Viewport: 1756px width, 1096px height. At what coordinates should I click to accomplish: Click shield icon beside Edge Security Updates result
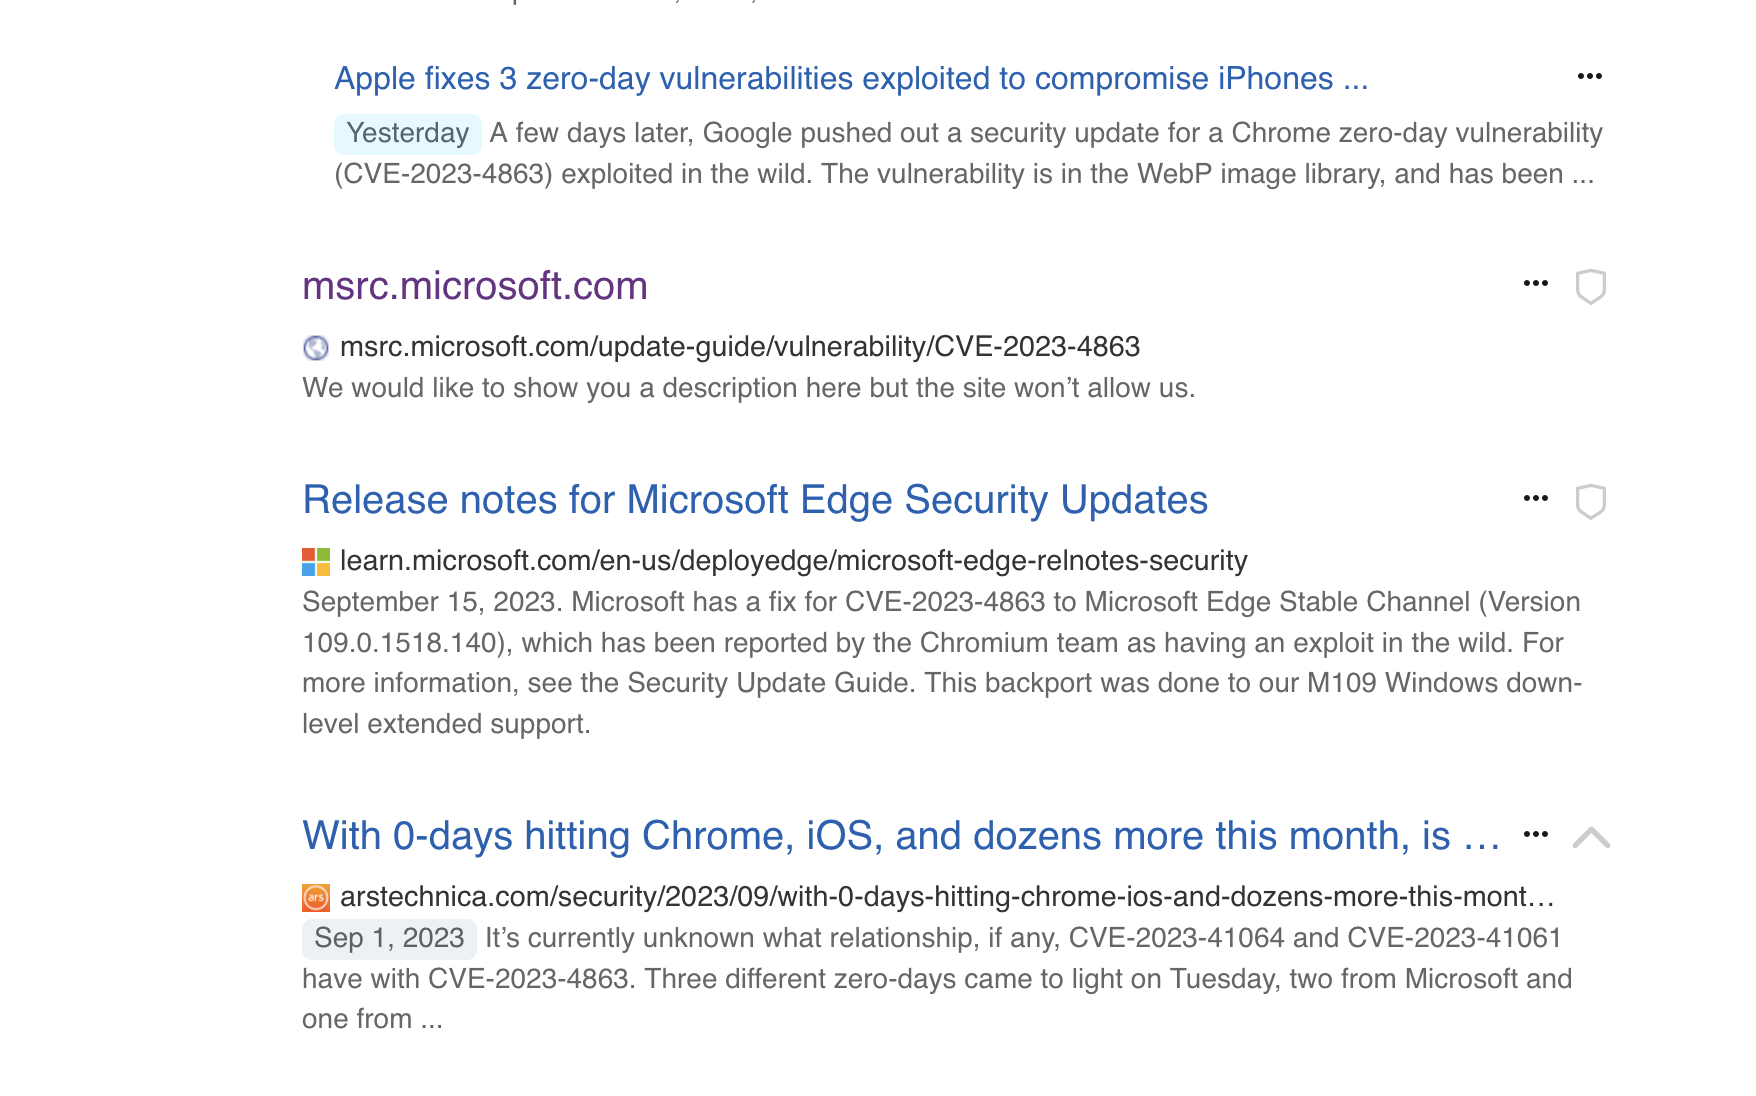[x=1590, y=502]
